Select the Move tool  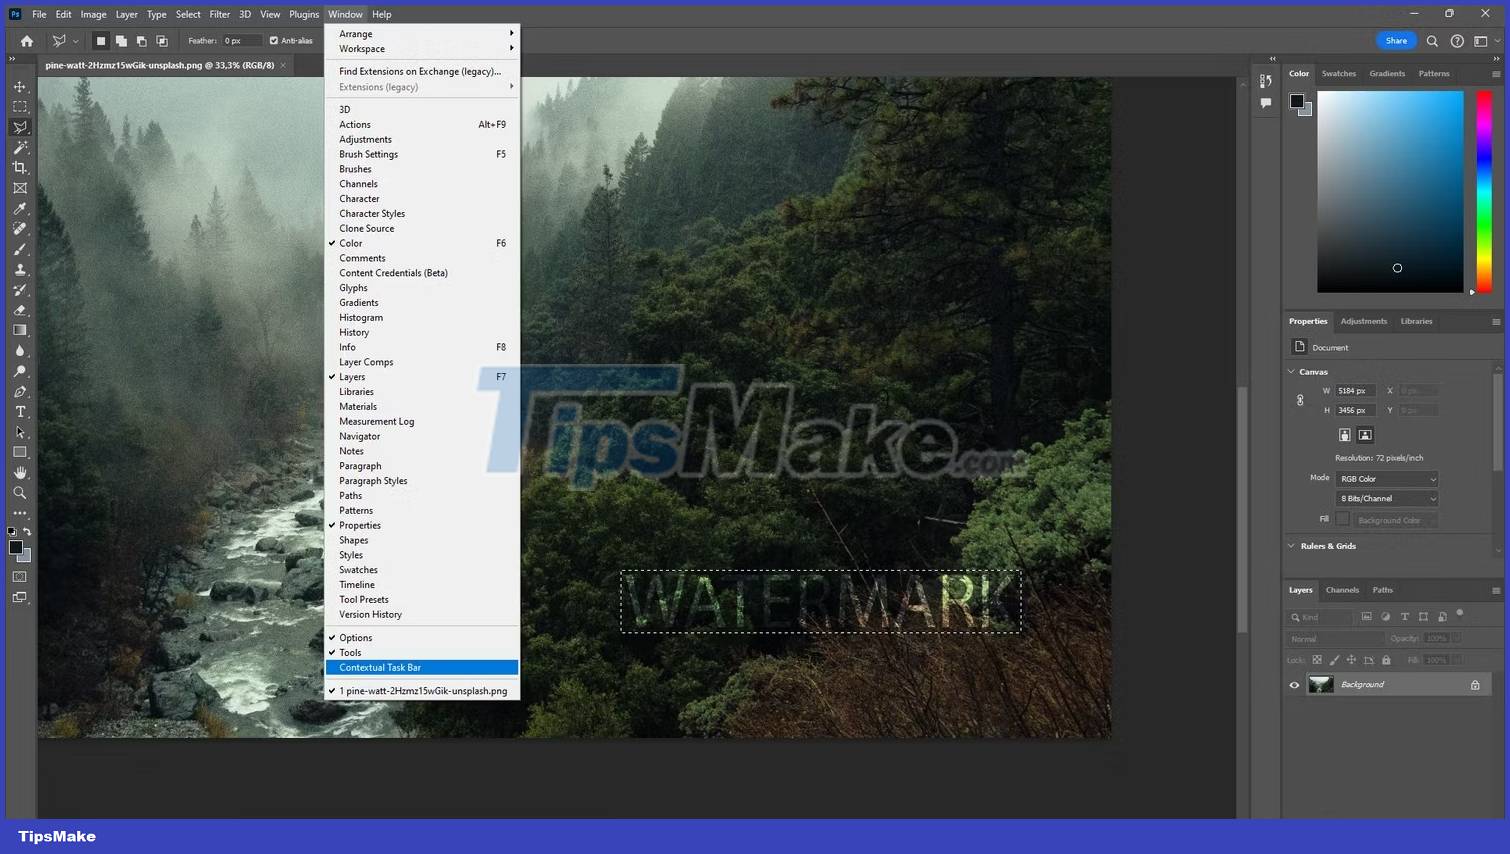click(19, 86)
